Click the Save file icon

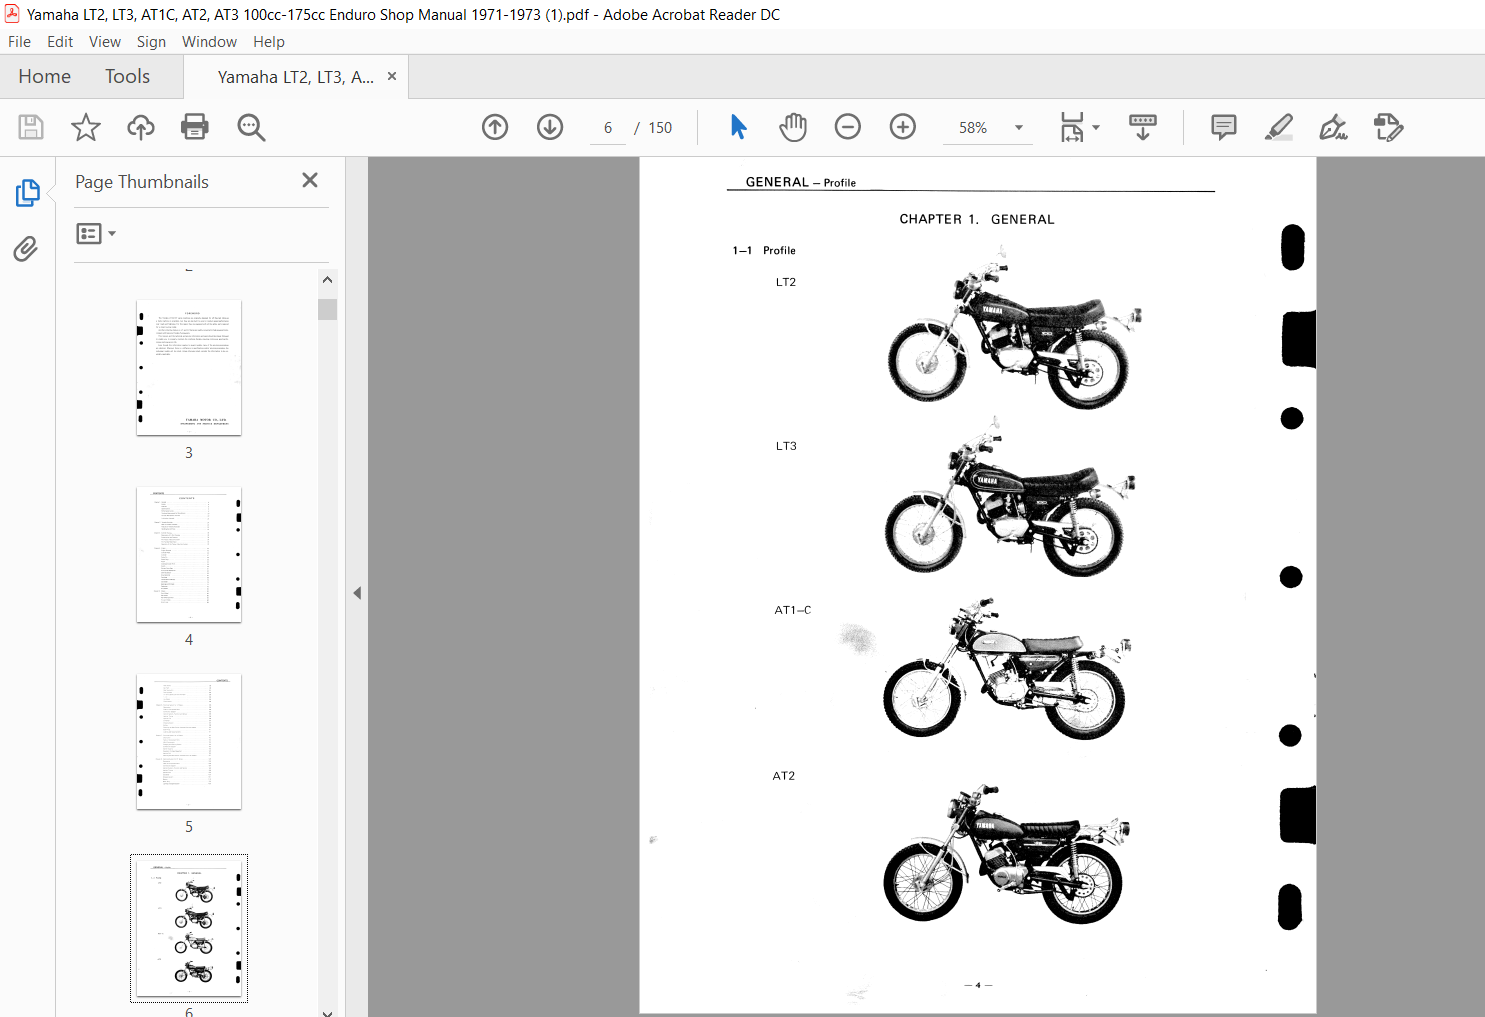[31, 127]
